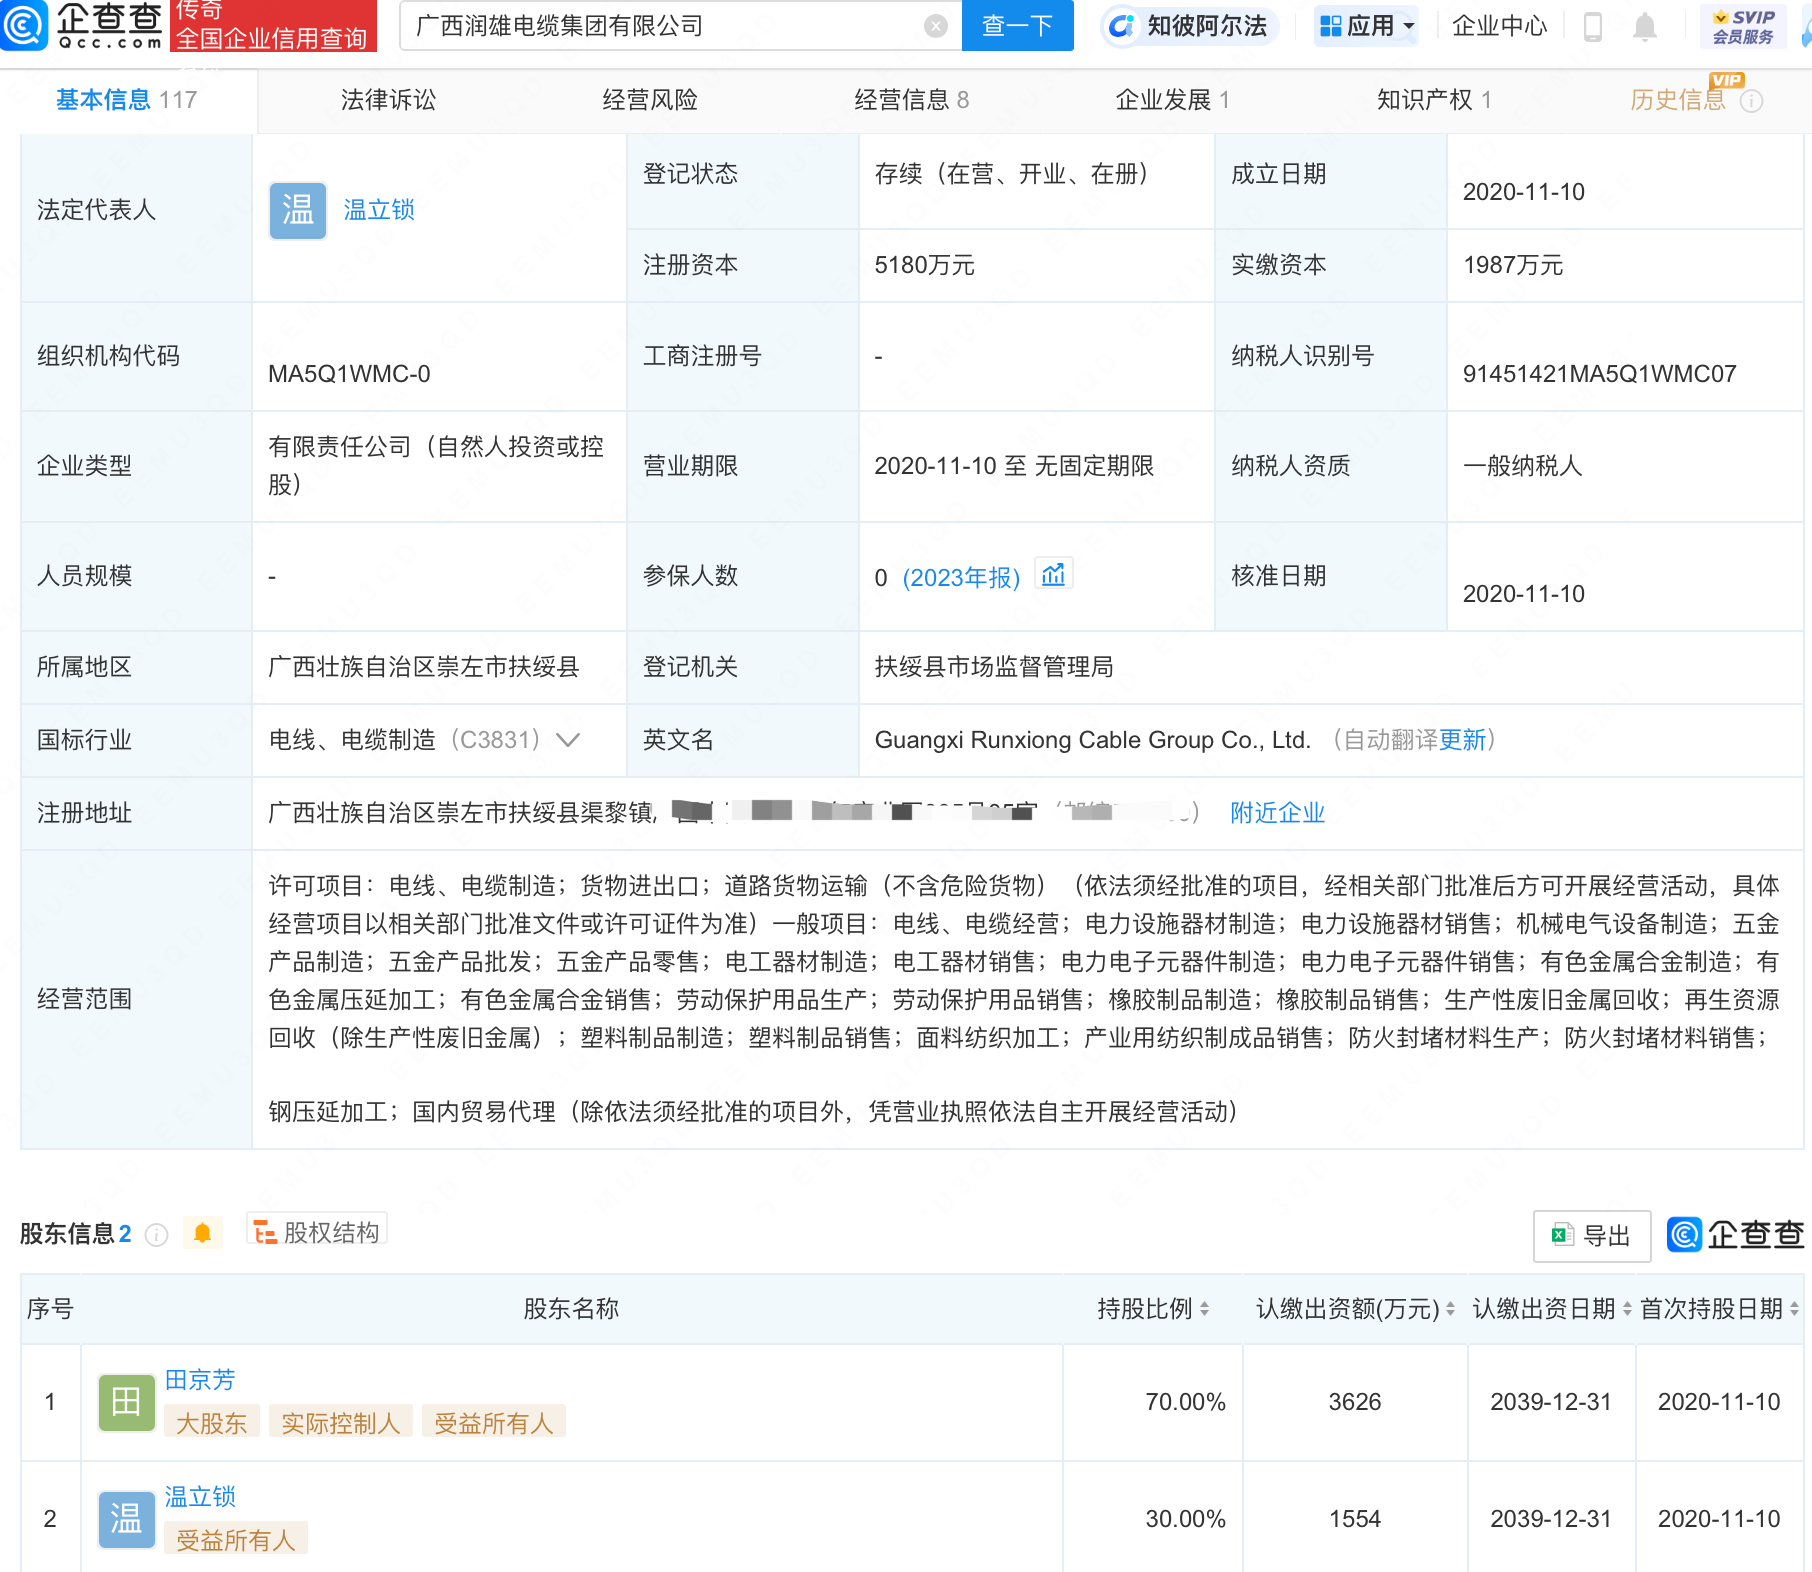The image size is (1812, 1572).
Task: Switch to the 法律诉讼 tab
Action: pos(388,100)
